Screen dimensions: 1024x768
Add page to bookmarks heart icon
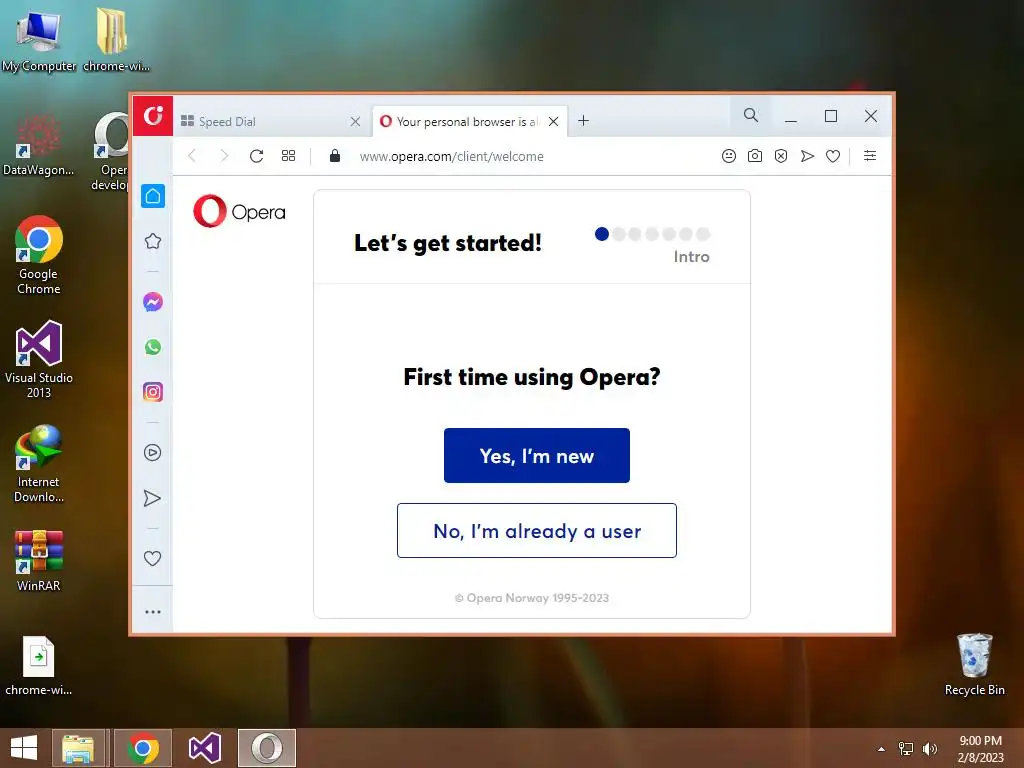pos(833,157)
